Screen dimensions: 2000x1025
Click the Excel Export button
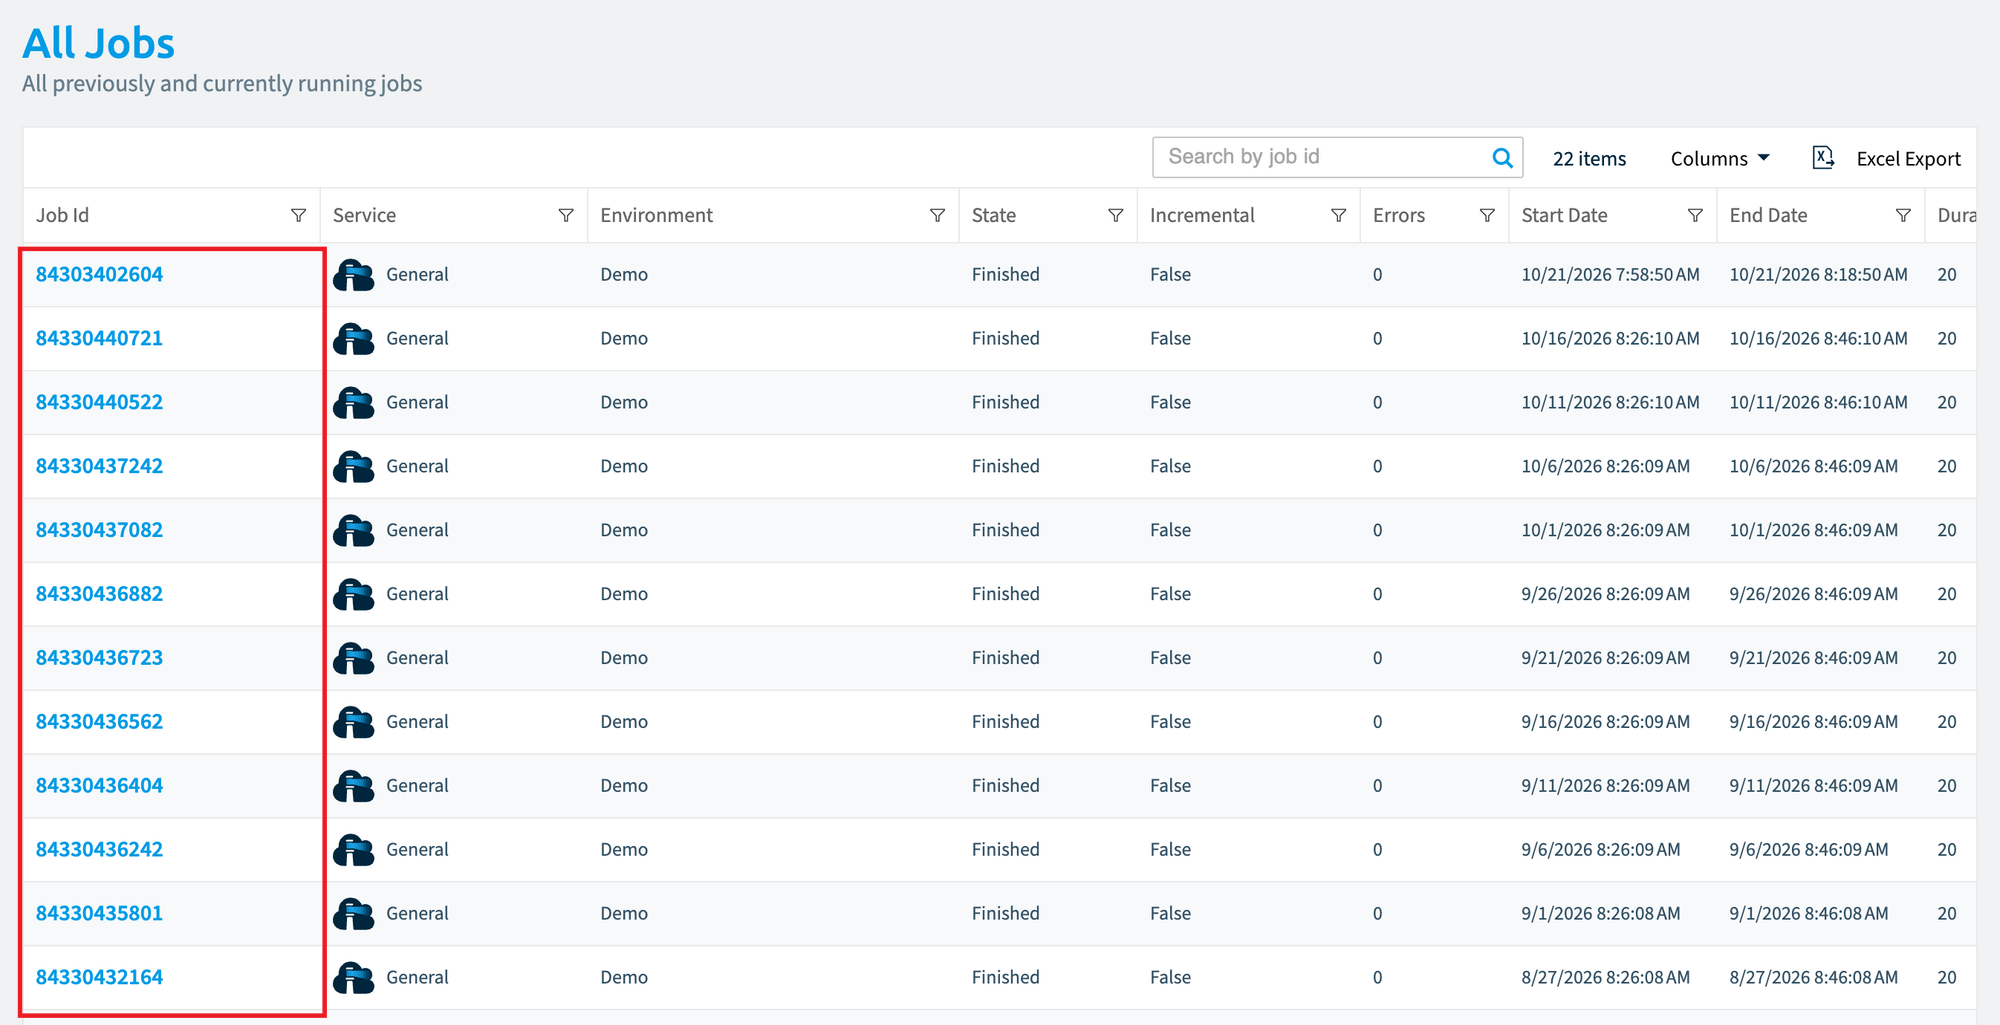(x=1887, y=159)
